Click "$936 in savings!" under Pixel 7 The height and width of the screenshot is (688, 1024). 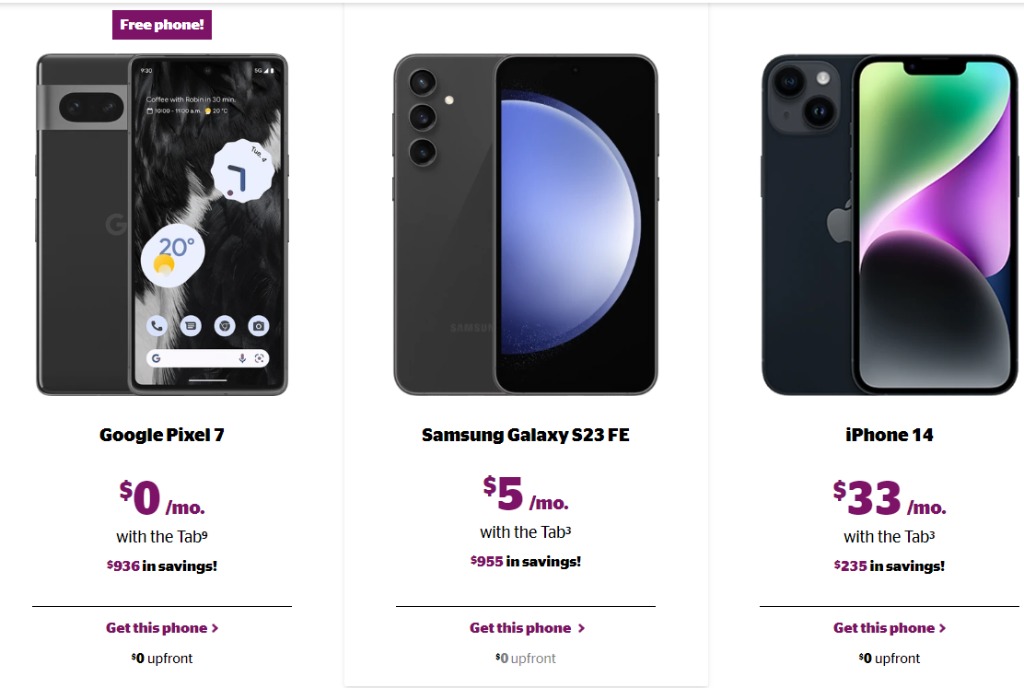[162, 566]
